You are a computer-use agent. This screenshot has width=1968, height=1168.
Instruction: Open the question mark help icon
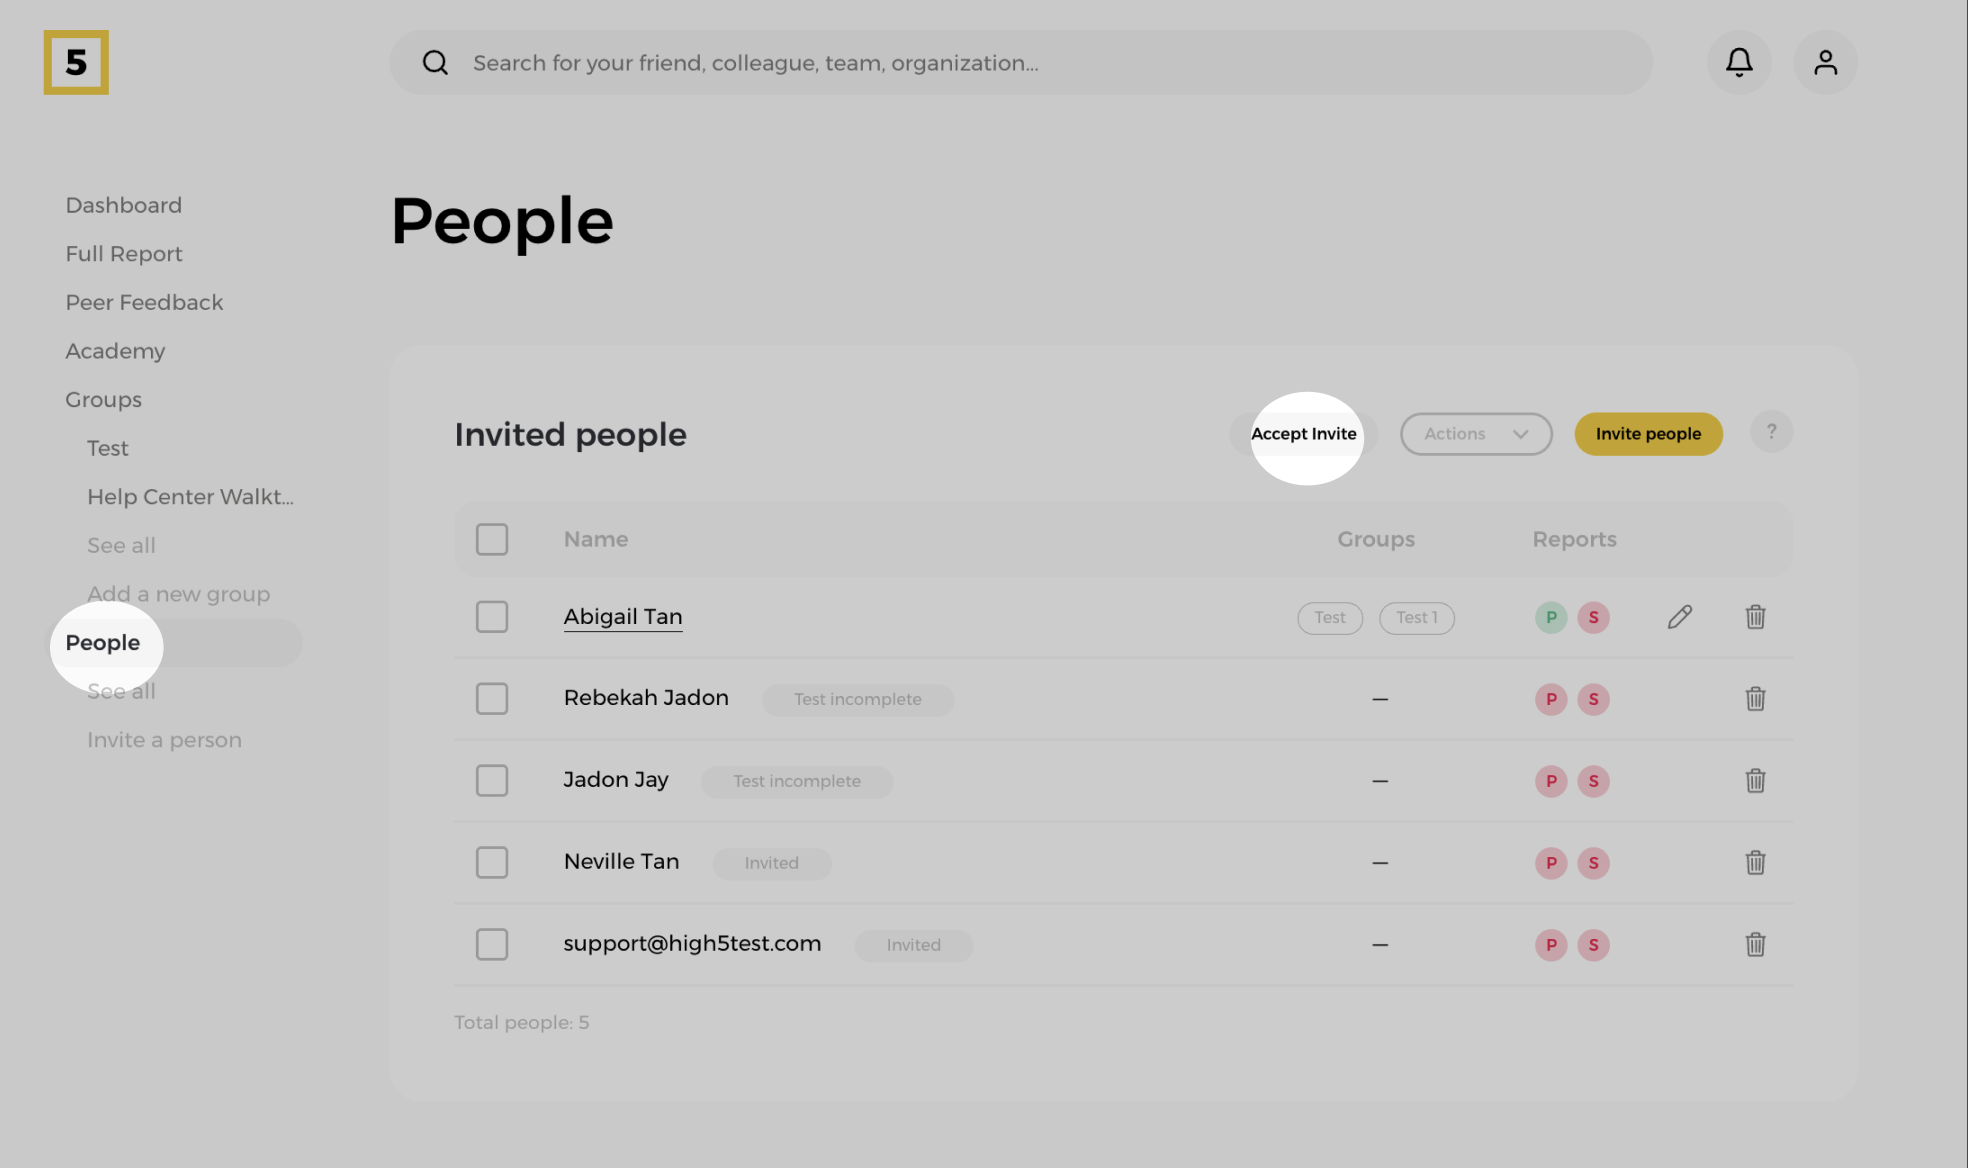[x=1771, y=432]
